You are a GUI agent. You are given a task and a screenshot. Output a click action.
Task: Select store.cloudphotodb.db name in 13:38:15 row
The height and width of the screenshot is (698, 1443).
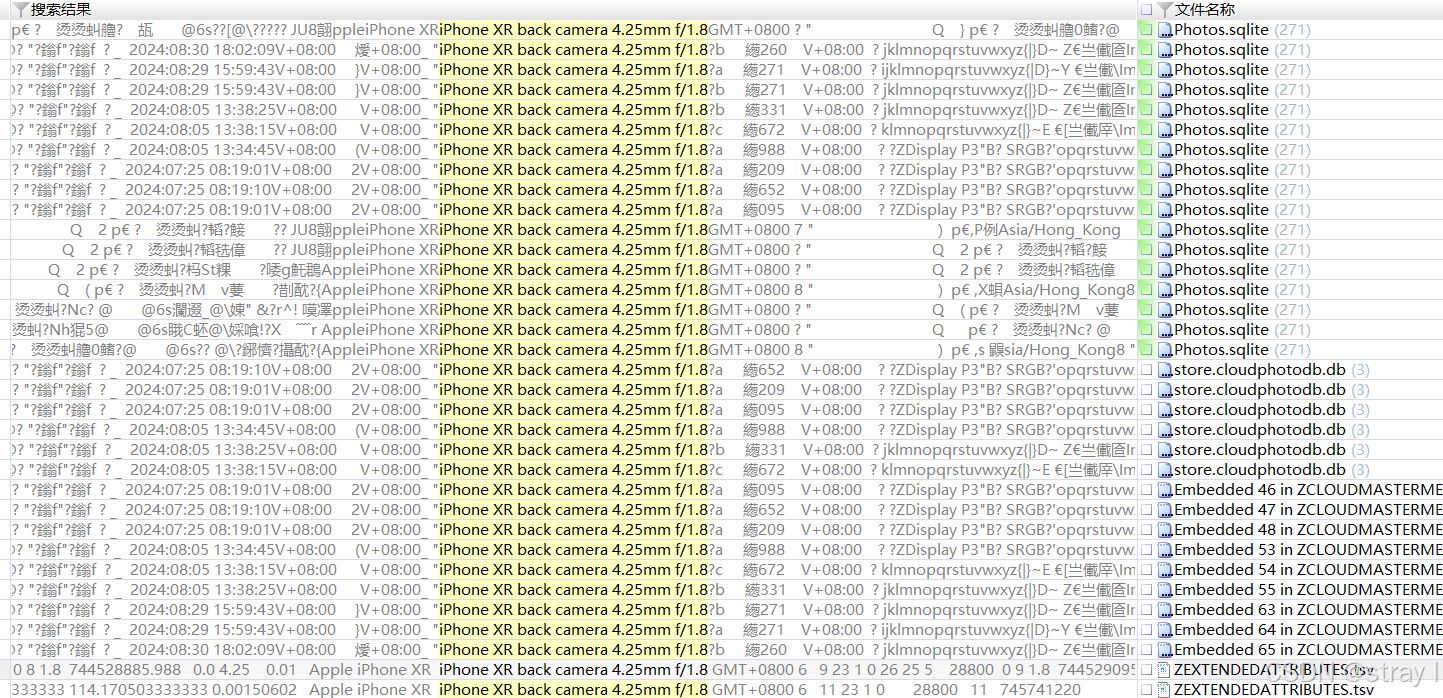[x=1260, y=470]
